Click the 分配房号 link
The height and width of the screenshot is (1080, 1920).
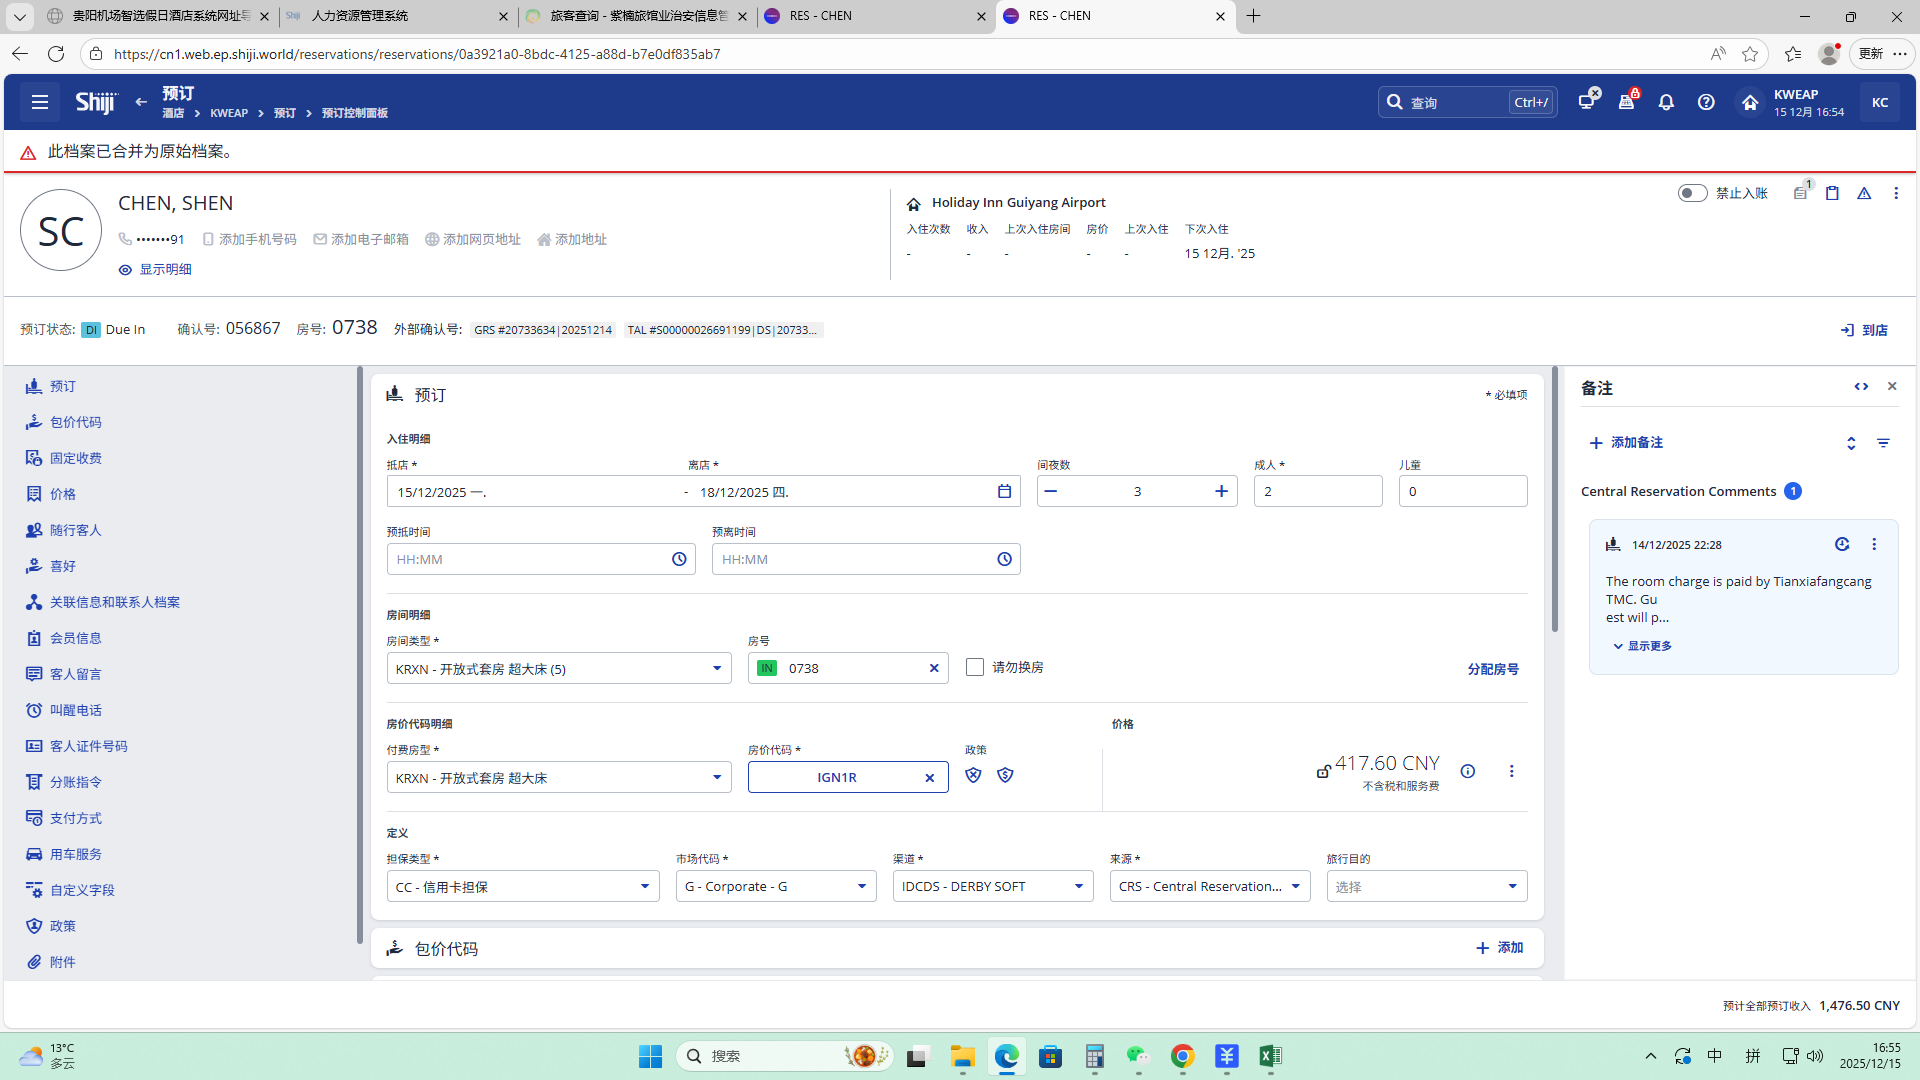point(1492,669)
